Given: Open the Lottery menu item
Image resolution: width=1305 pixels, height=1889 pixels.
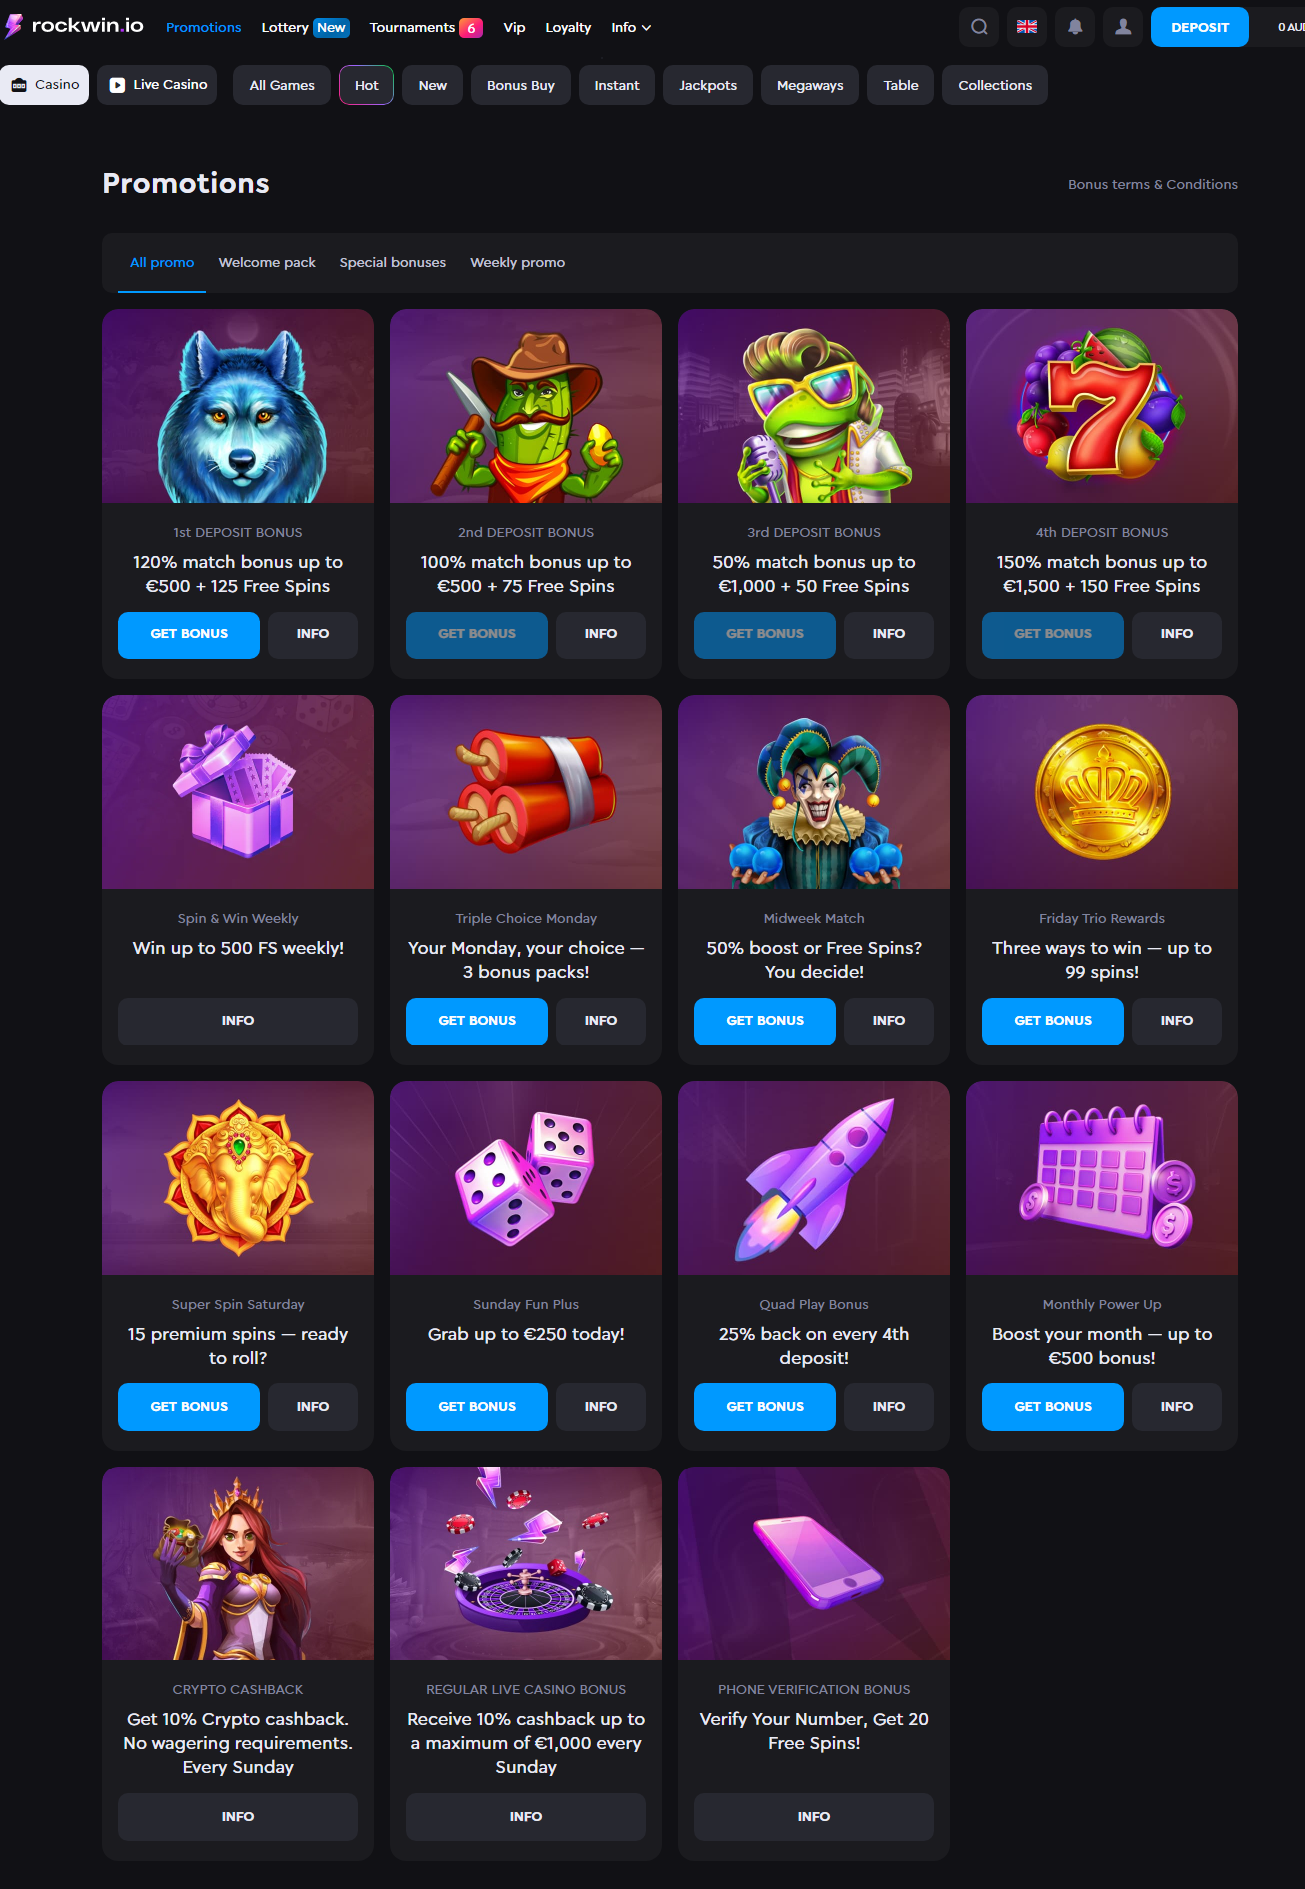Looking at the screenshot, I should click(x=285, y=27).
